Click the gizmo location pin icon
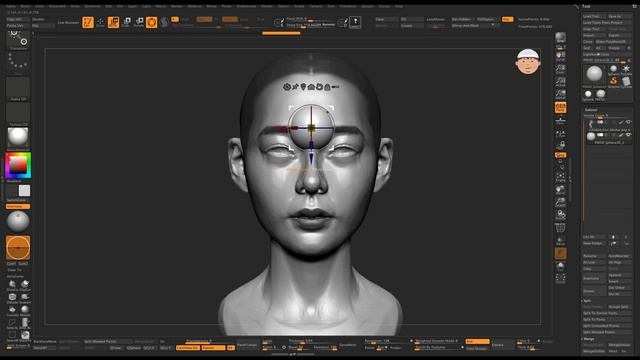 click(x=303, y=87)
